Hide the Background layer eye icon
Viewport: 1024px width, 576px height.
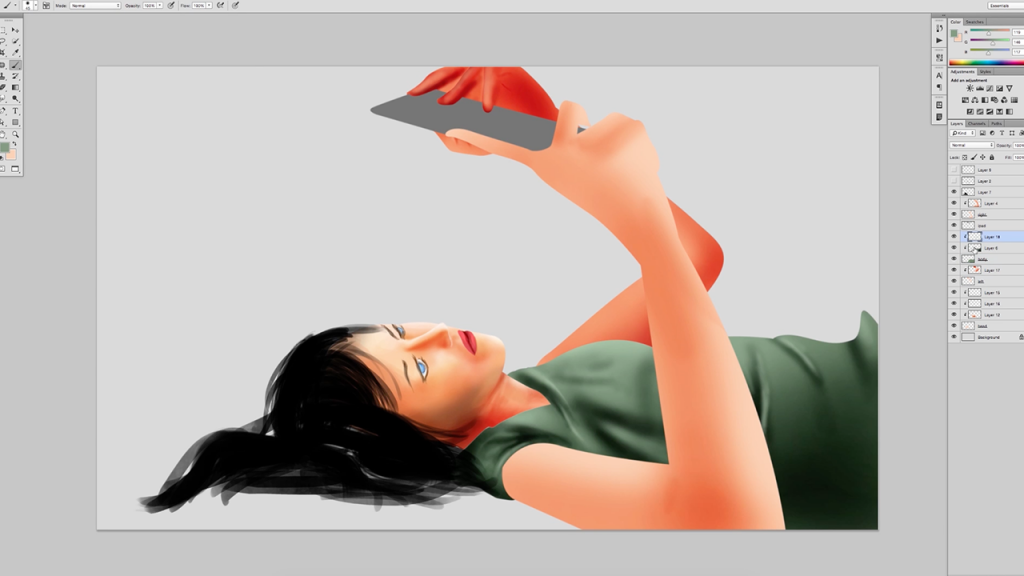[x=953, y=337]
